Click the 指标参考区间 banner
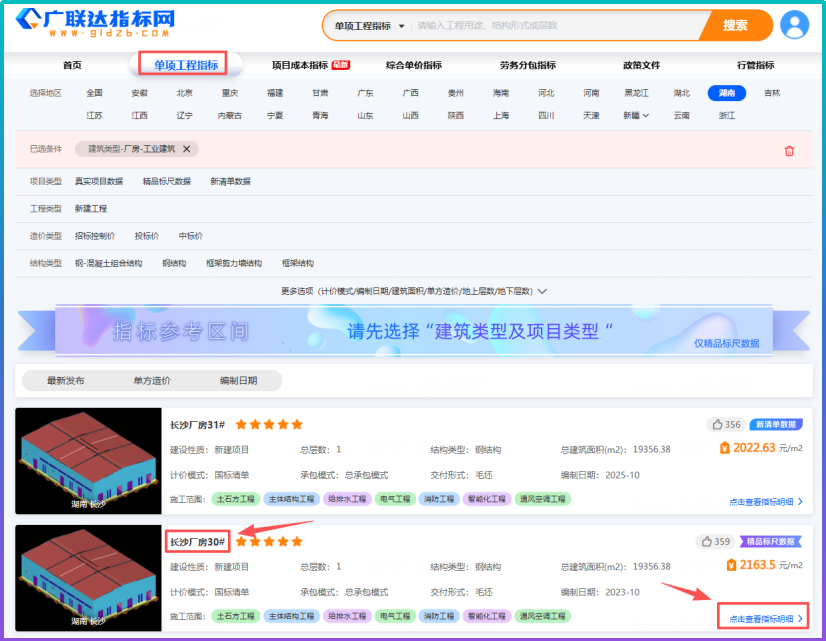The image size is (826, 641). click(414, 330)
